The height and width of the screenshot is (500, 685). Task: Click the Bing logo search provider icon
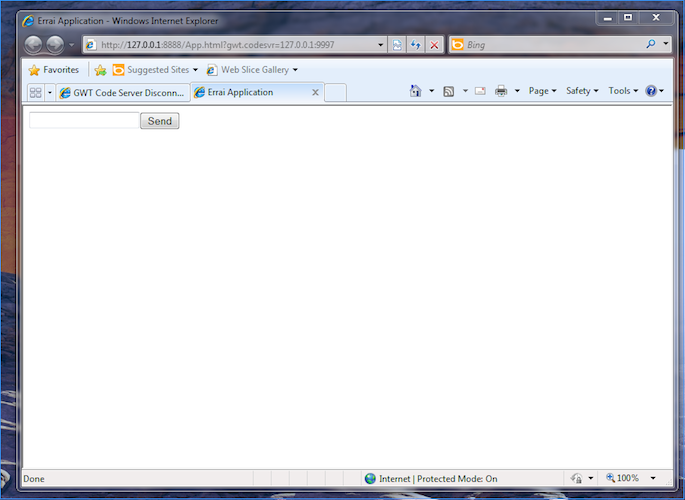click(x=457, y=45)
